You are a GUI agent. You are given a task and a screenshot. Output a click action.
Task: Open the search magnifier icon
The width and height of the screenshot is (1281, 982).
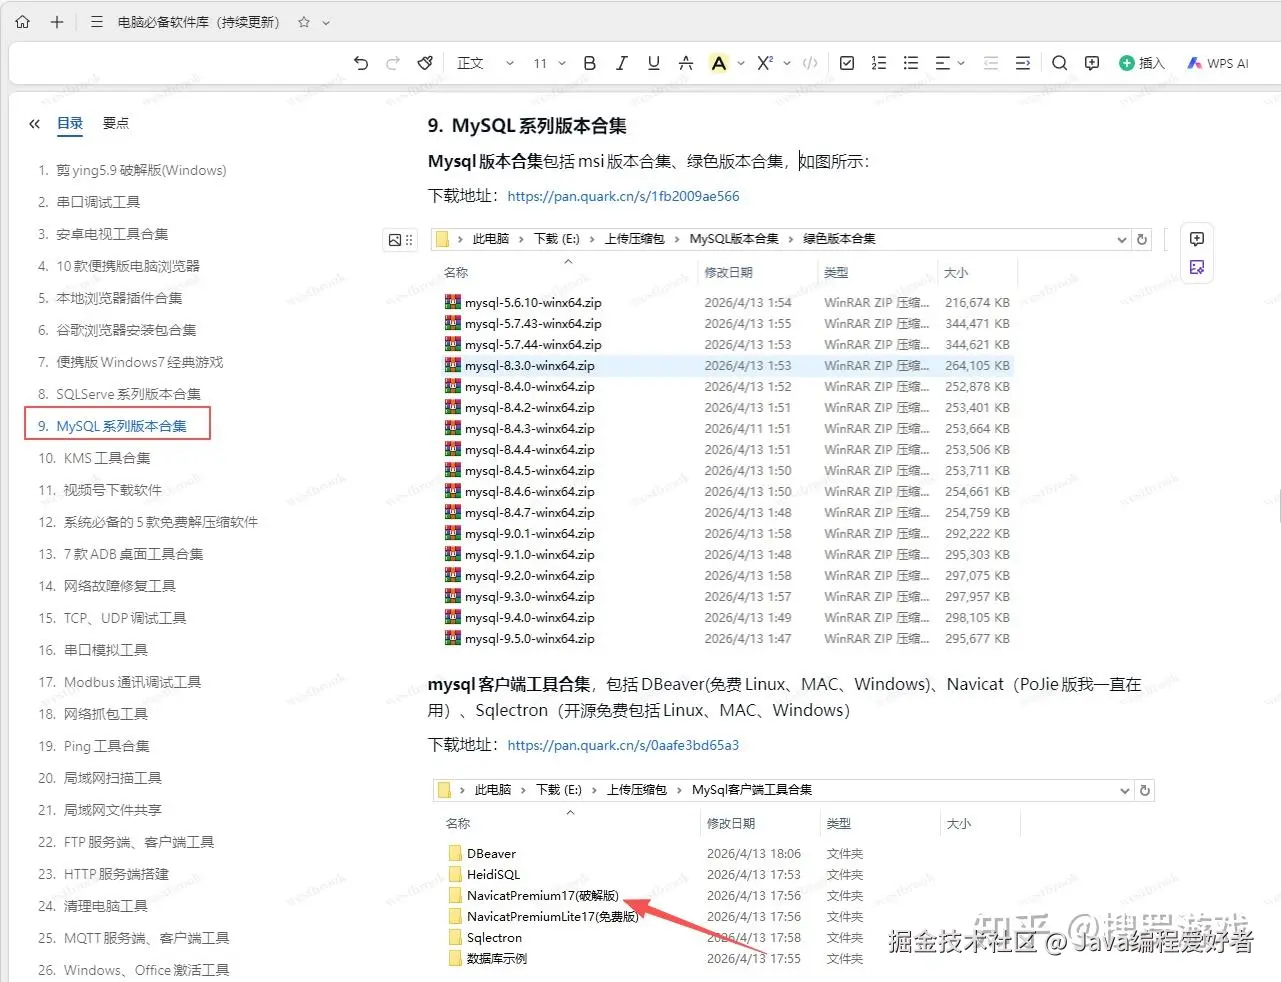coord(1060,63)
